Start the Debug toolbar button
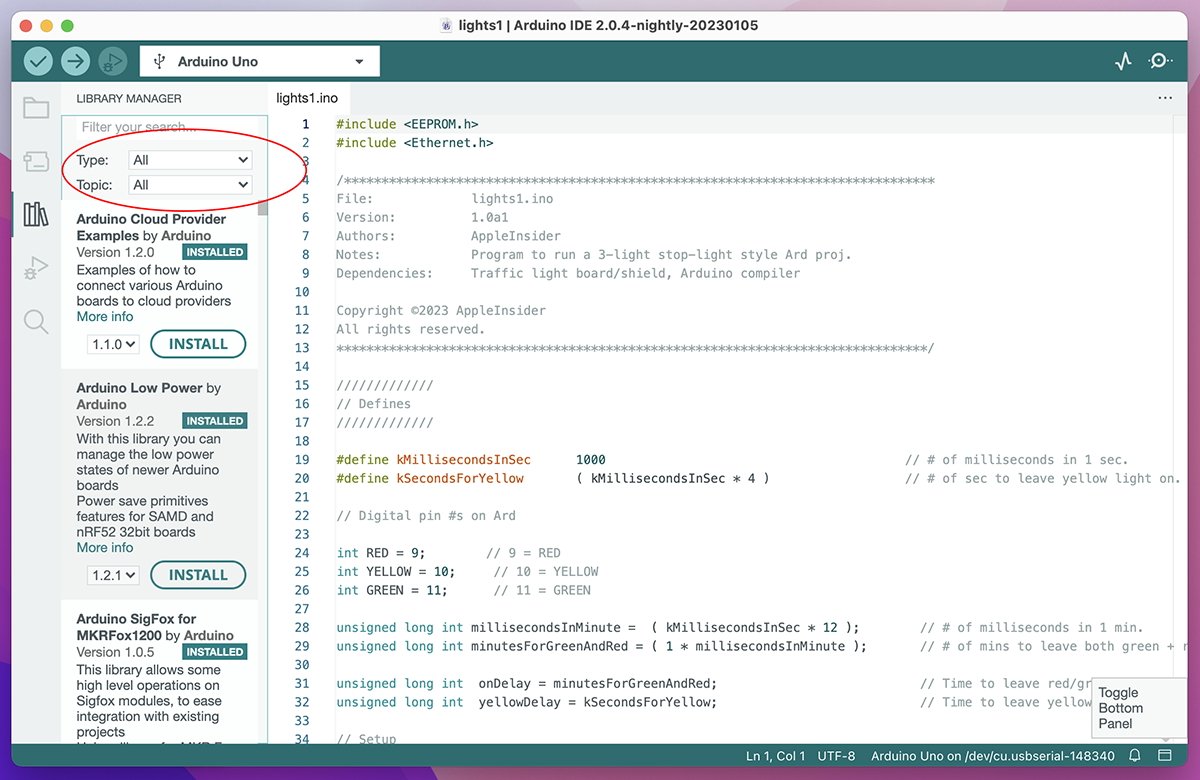This screenshot has width=1200, height=780. (112, 61)
